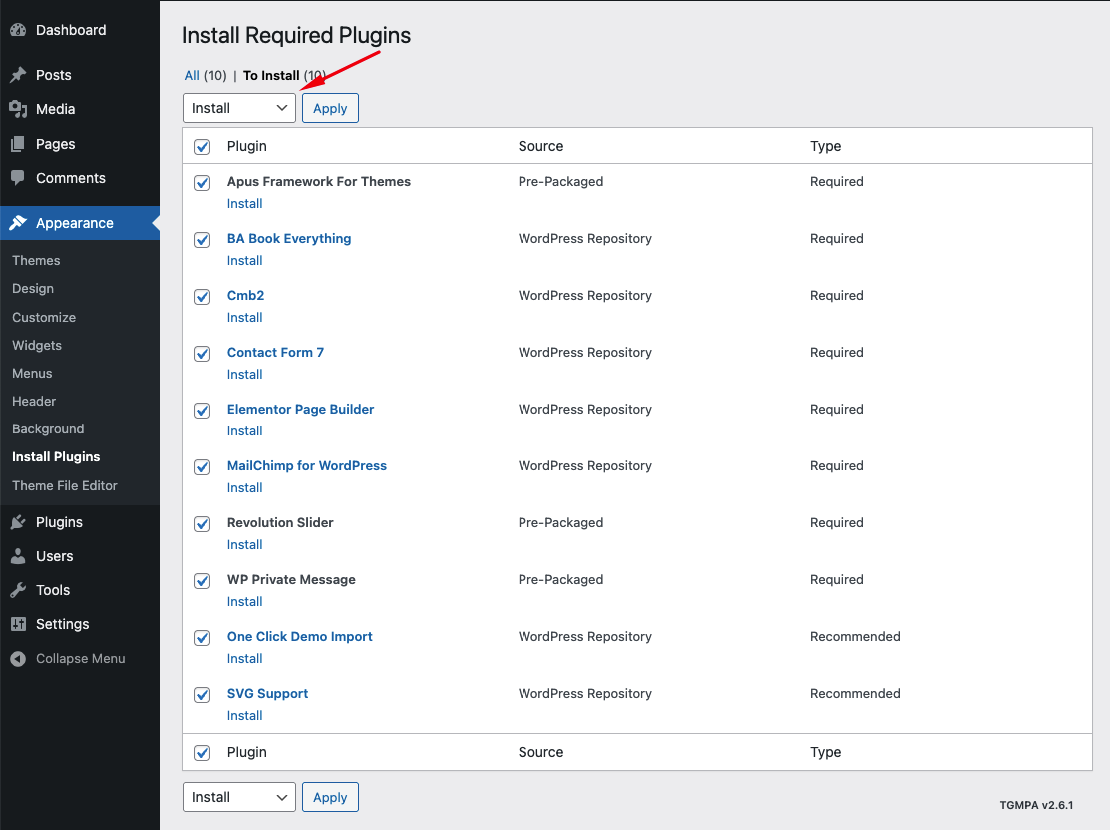Go to Customize under Appearance
The width and height of the screenshot is (1110, 830).
[44, 317]
